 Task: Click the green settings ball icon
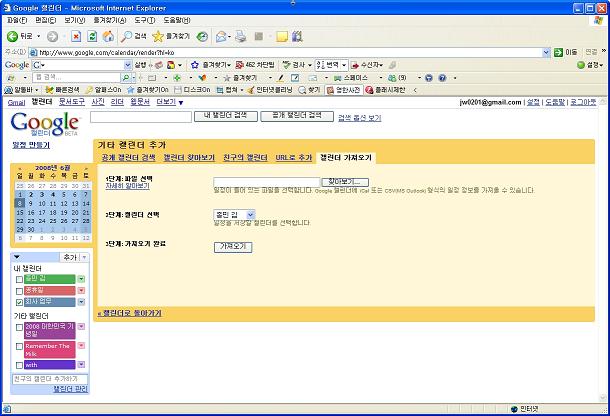click(x=581, y=65)
